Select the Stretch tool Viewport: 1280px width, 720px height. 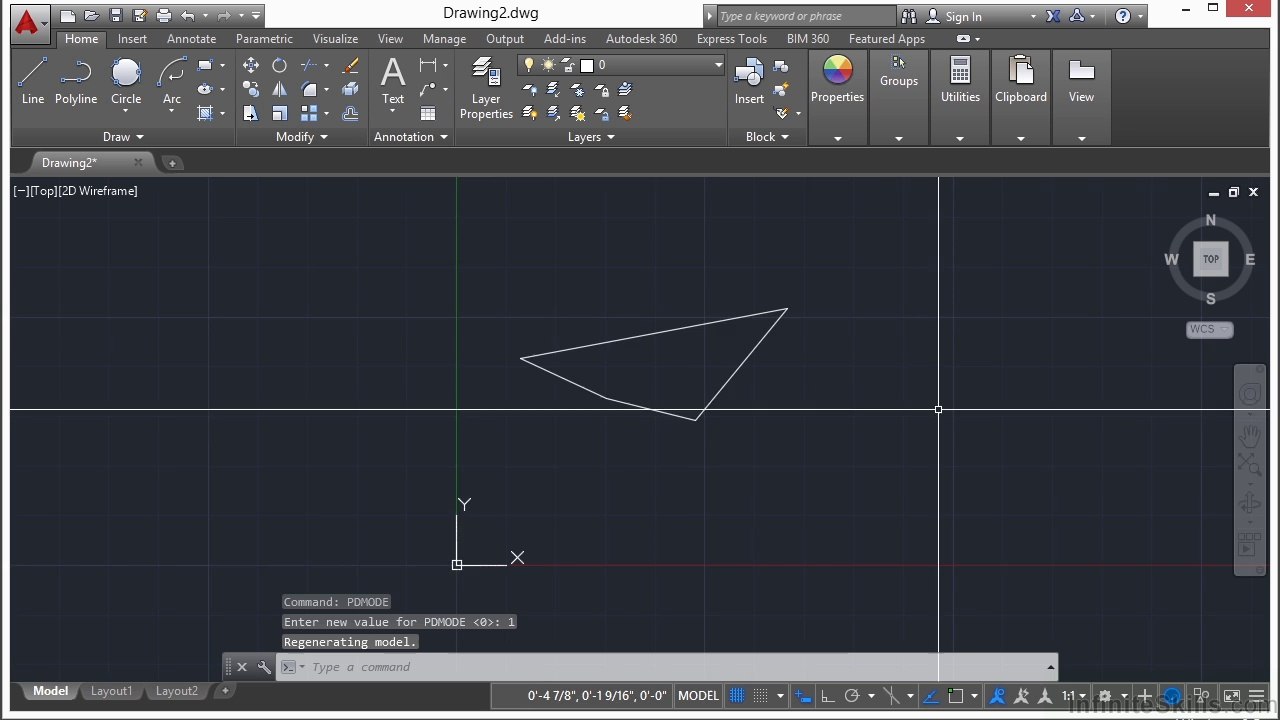point(251,113)
